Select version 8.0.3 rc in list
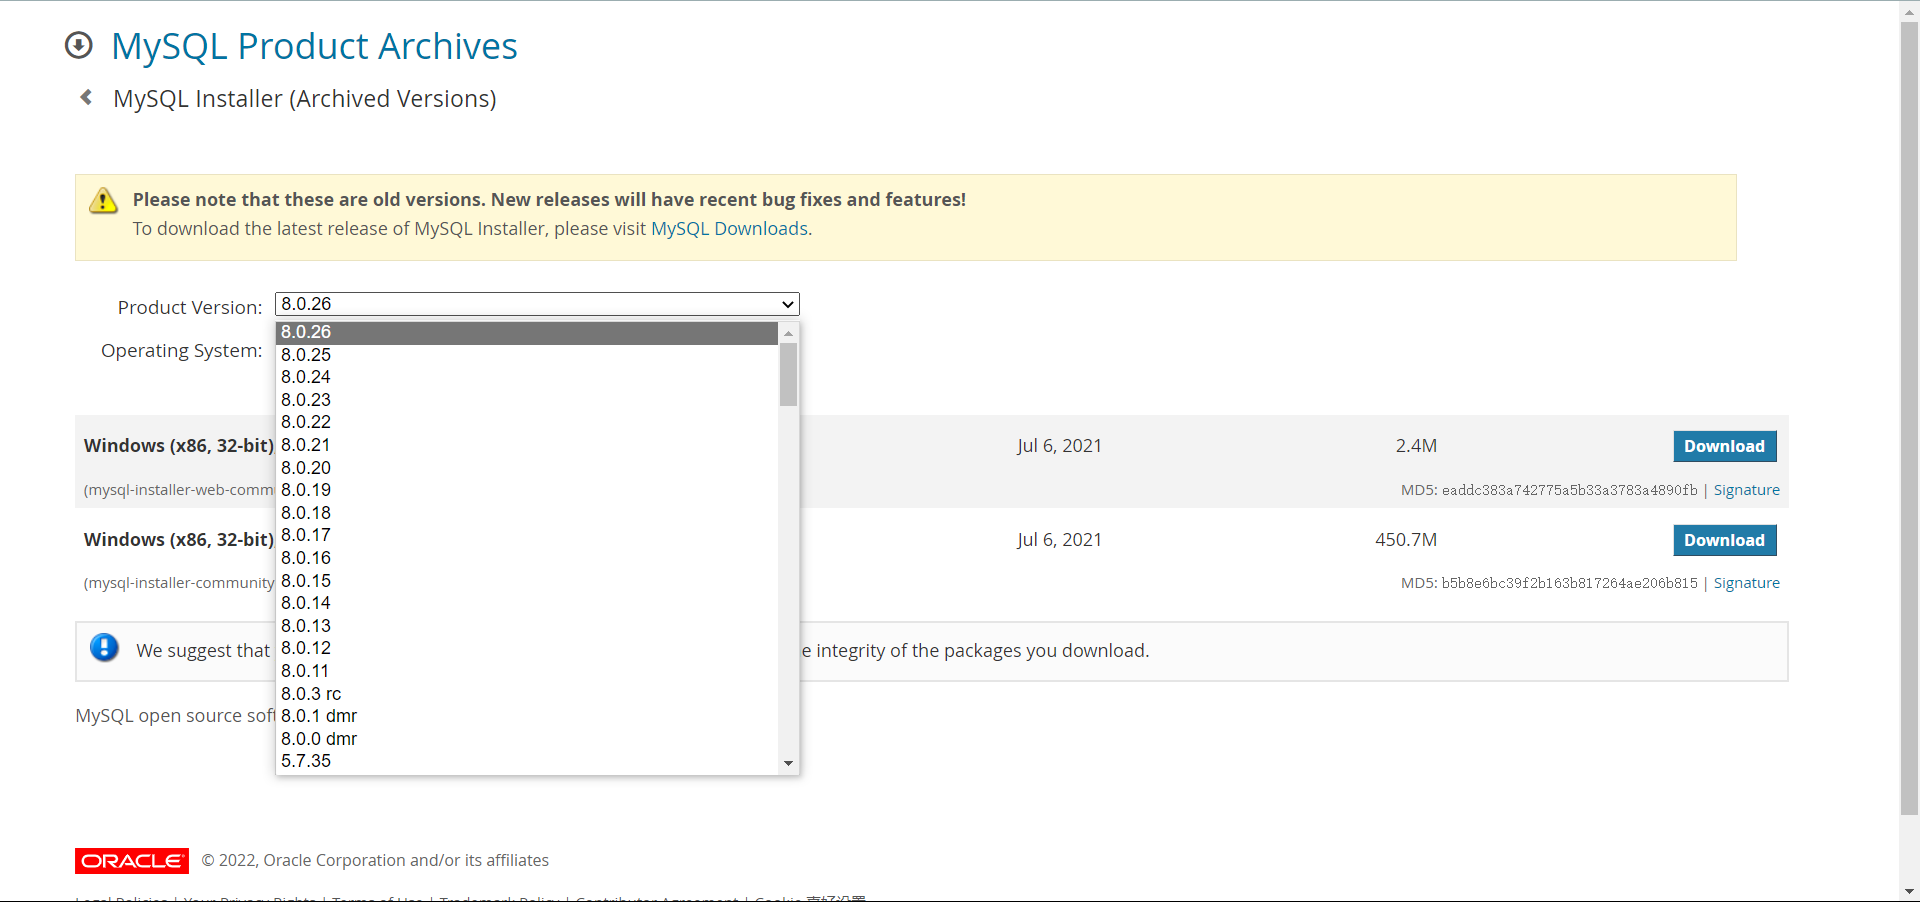 pos(527,694)
